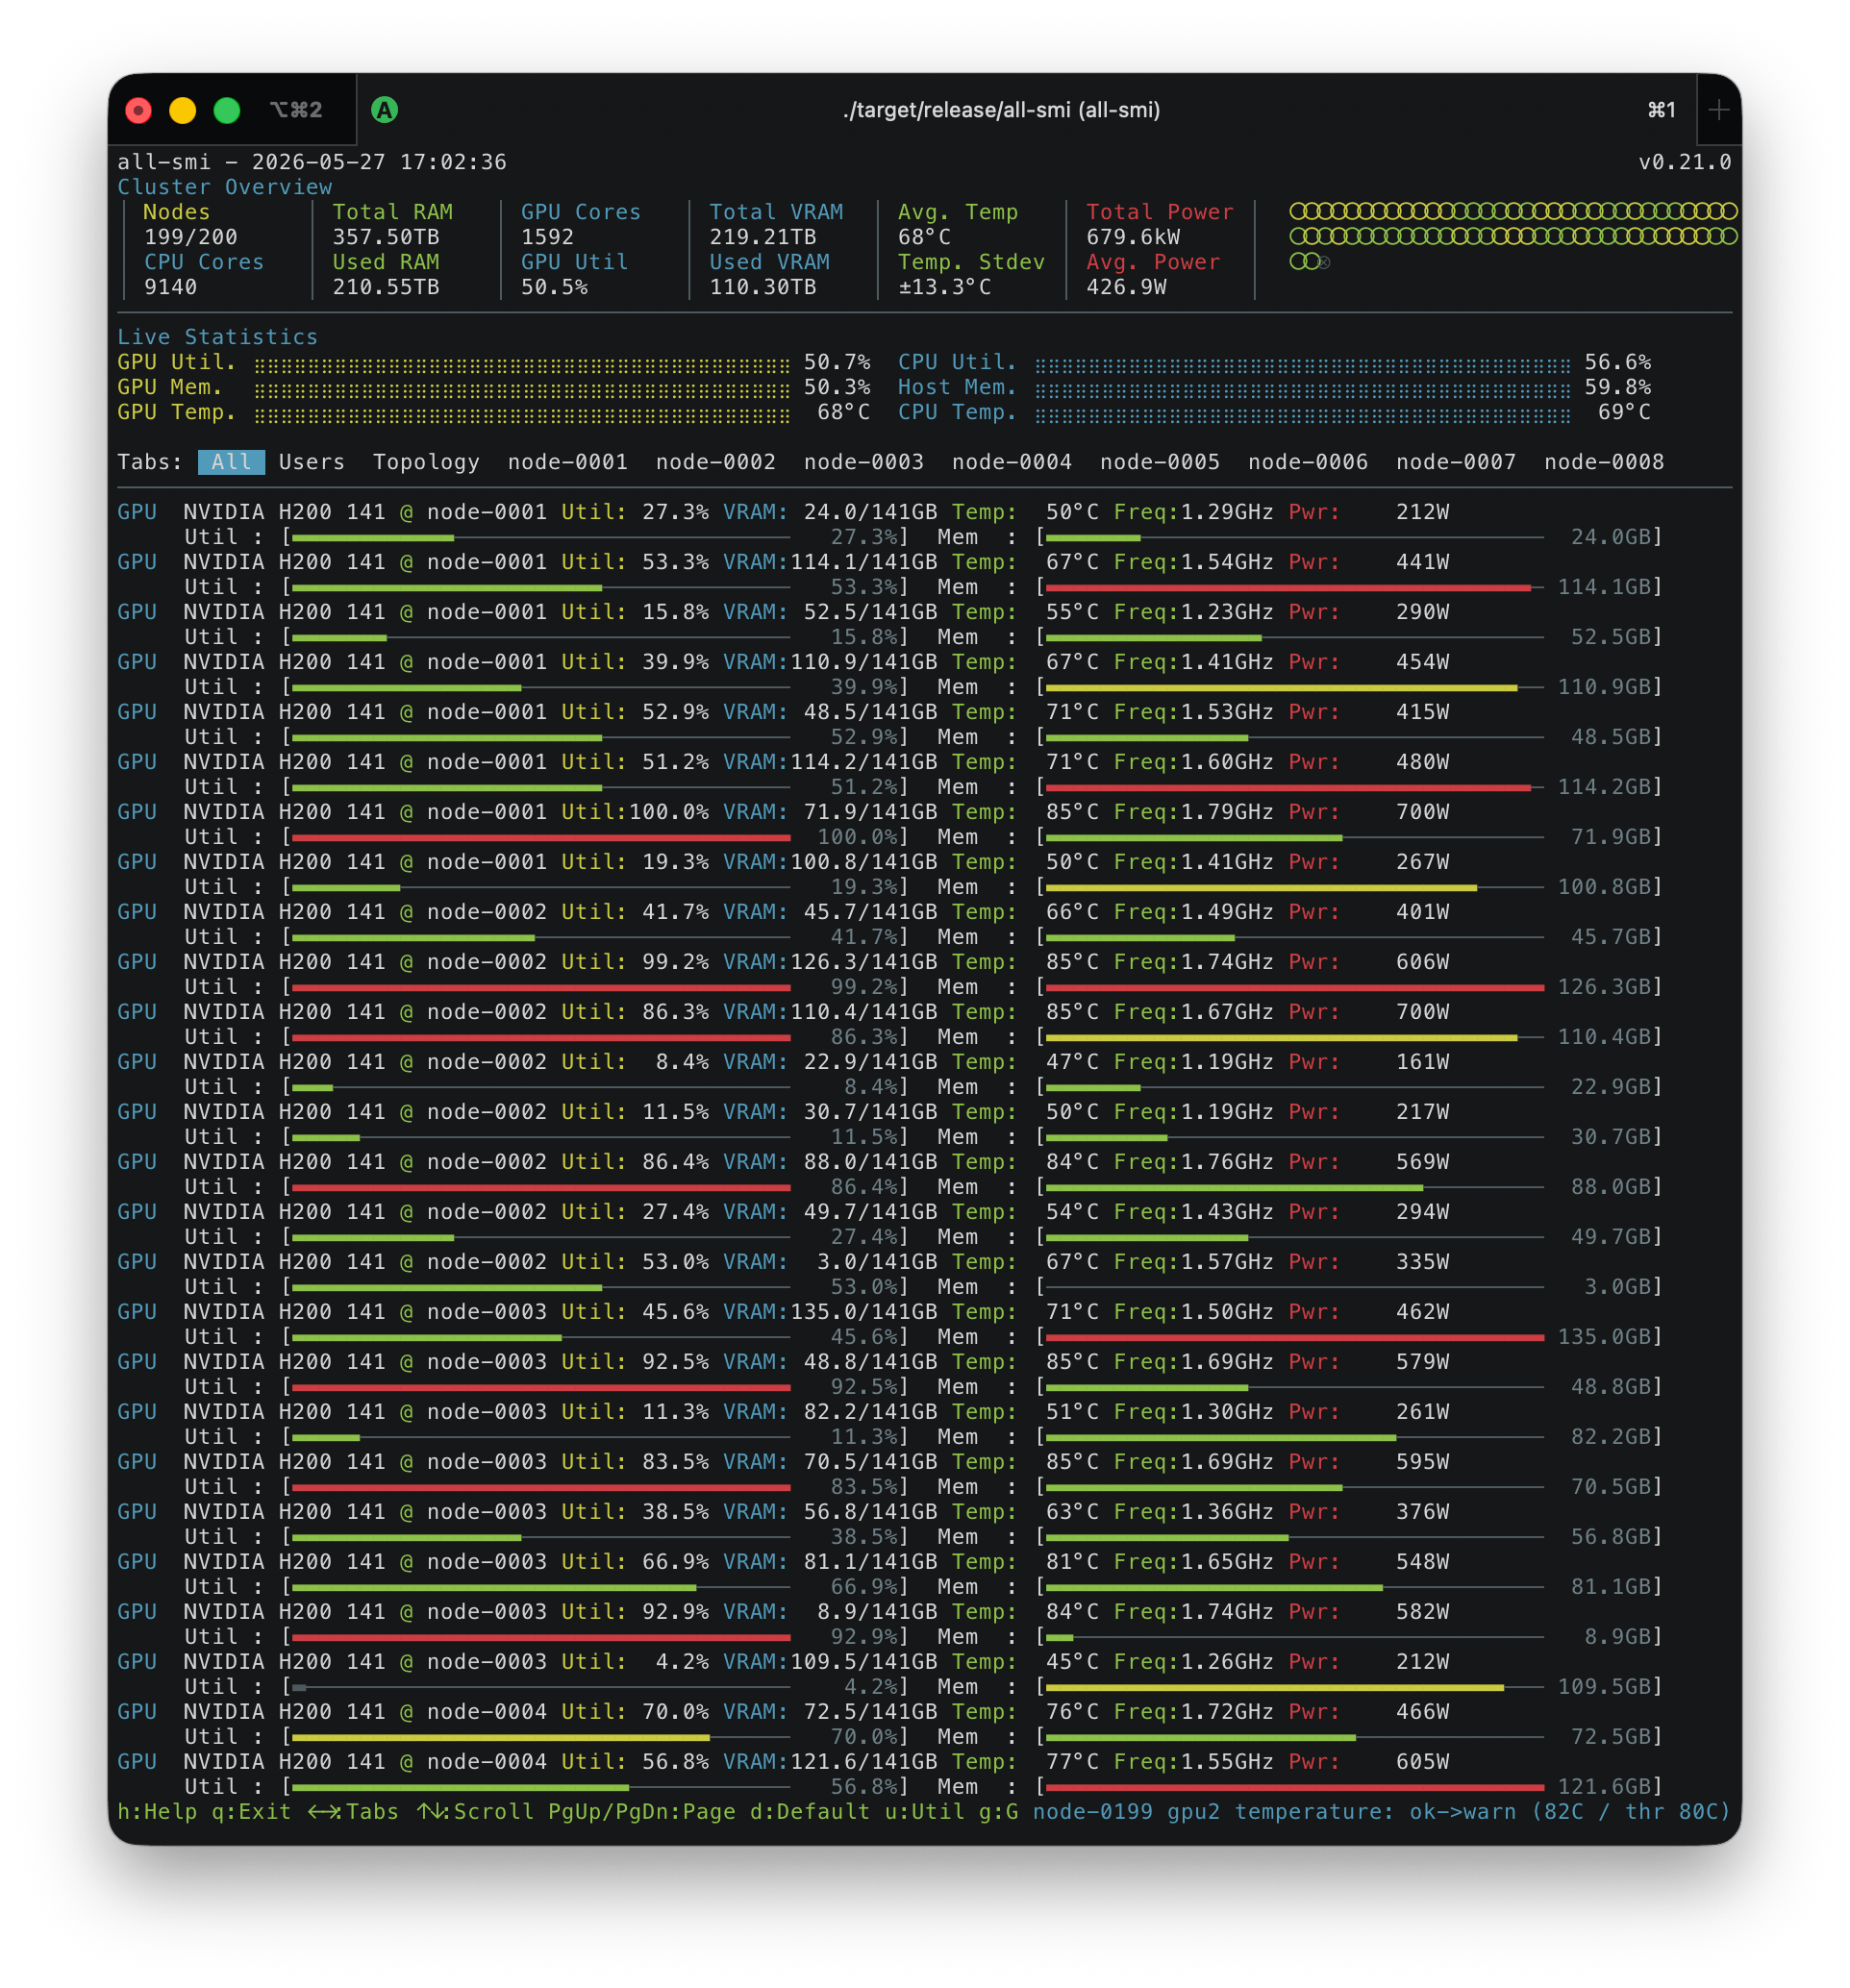The image size is (1850, 1988).
Task: Click the d:Default sort hint
Action: click(x=810, y=1812)
